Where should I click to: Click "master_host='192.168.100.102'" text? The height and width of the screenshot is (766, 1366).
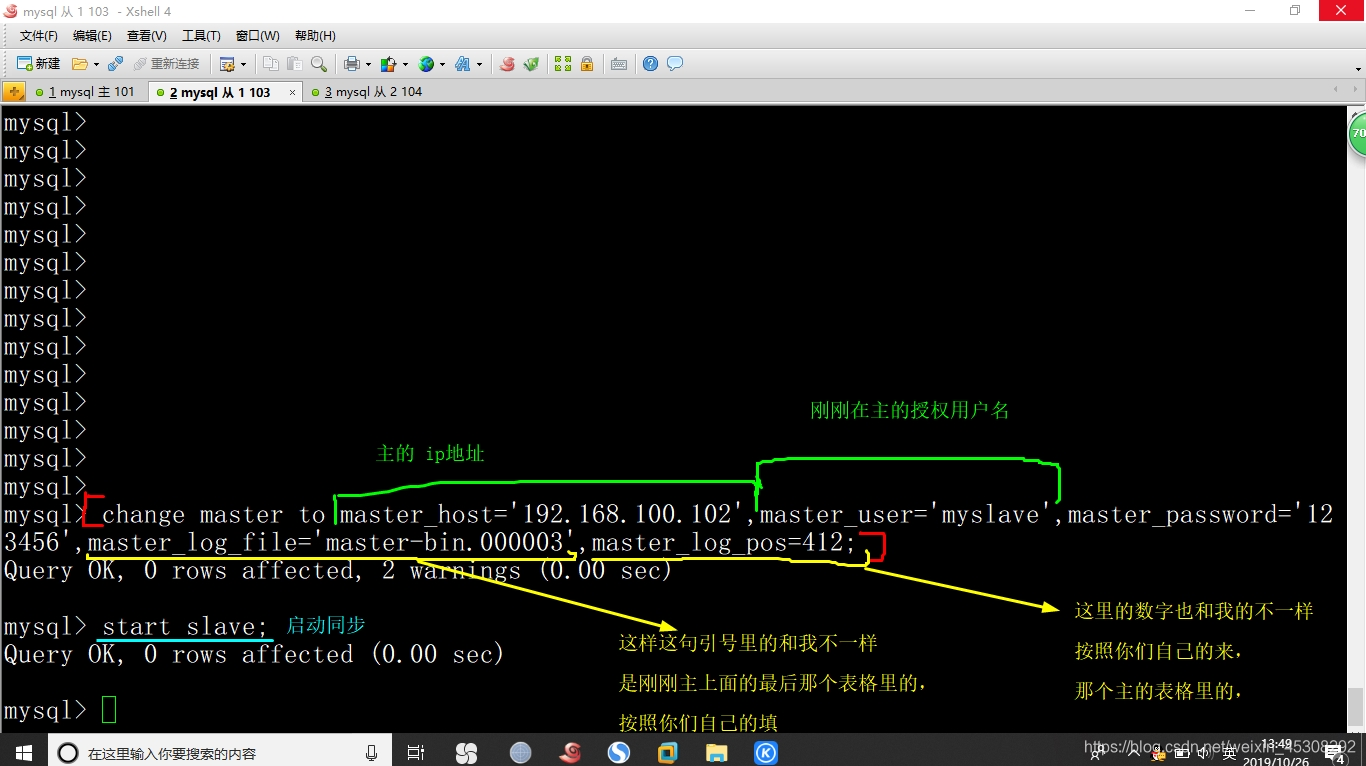545,515
